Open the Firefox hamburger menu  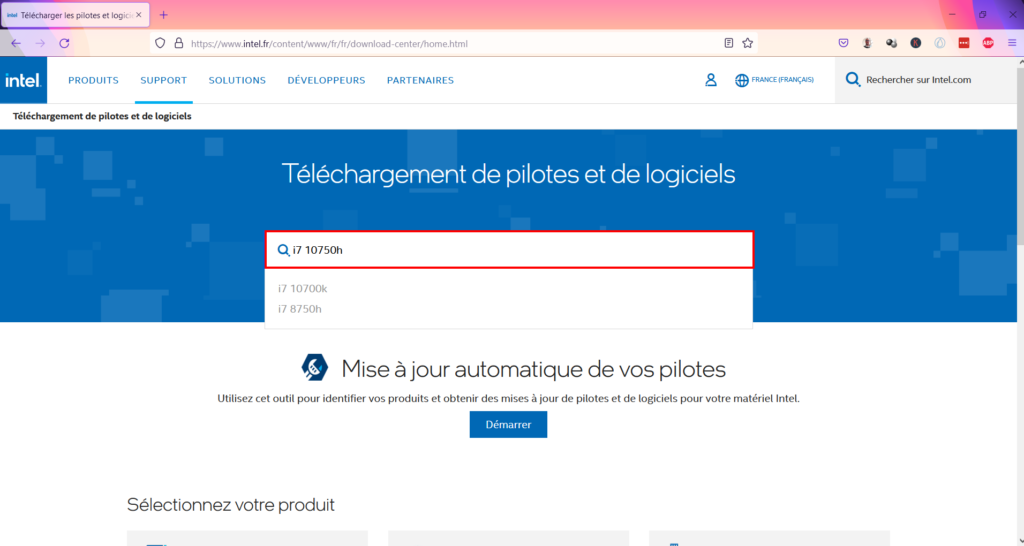1012,43
